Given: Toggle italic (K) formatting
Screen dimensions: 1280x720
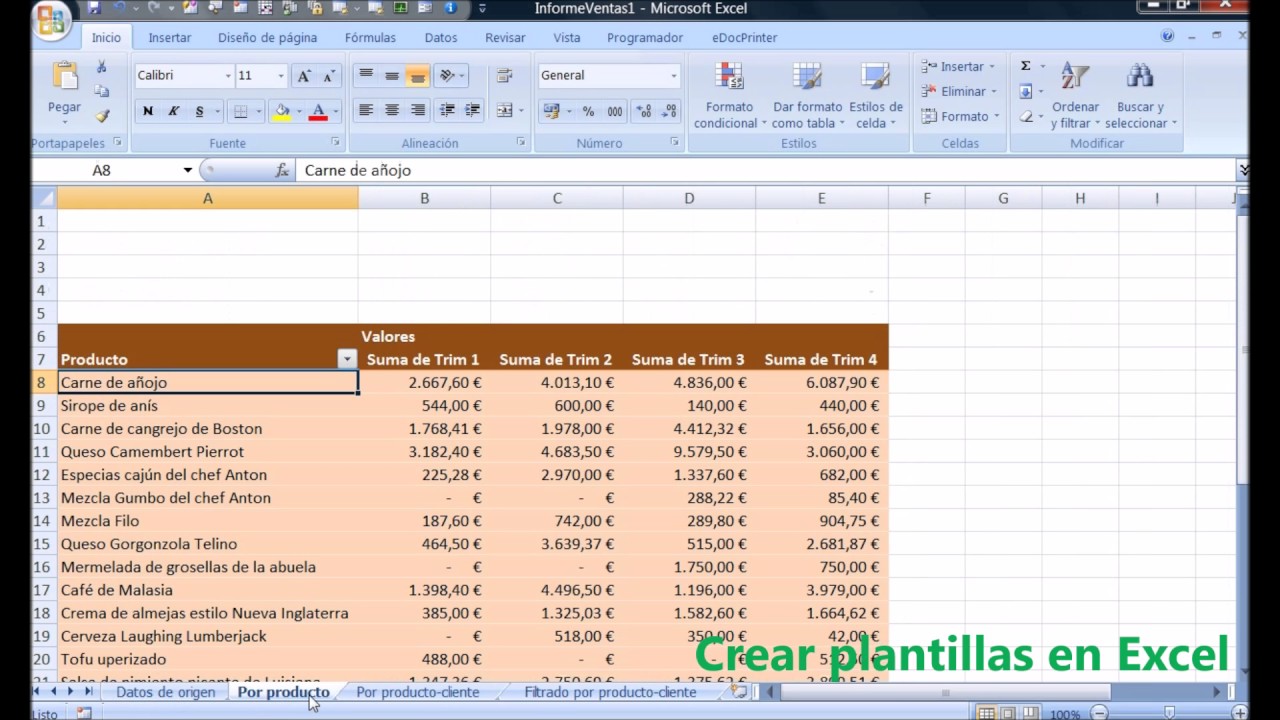Looking at the screenshot, I should tap(173, 111).
